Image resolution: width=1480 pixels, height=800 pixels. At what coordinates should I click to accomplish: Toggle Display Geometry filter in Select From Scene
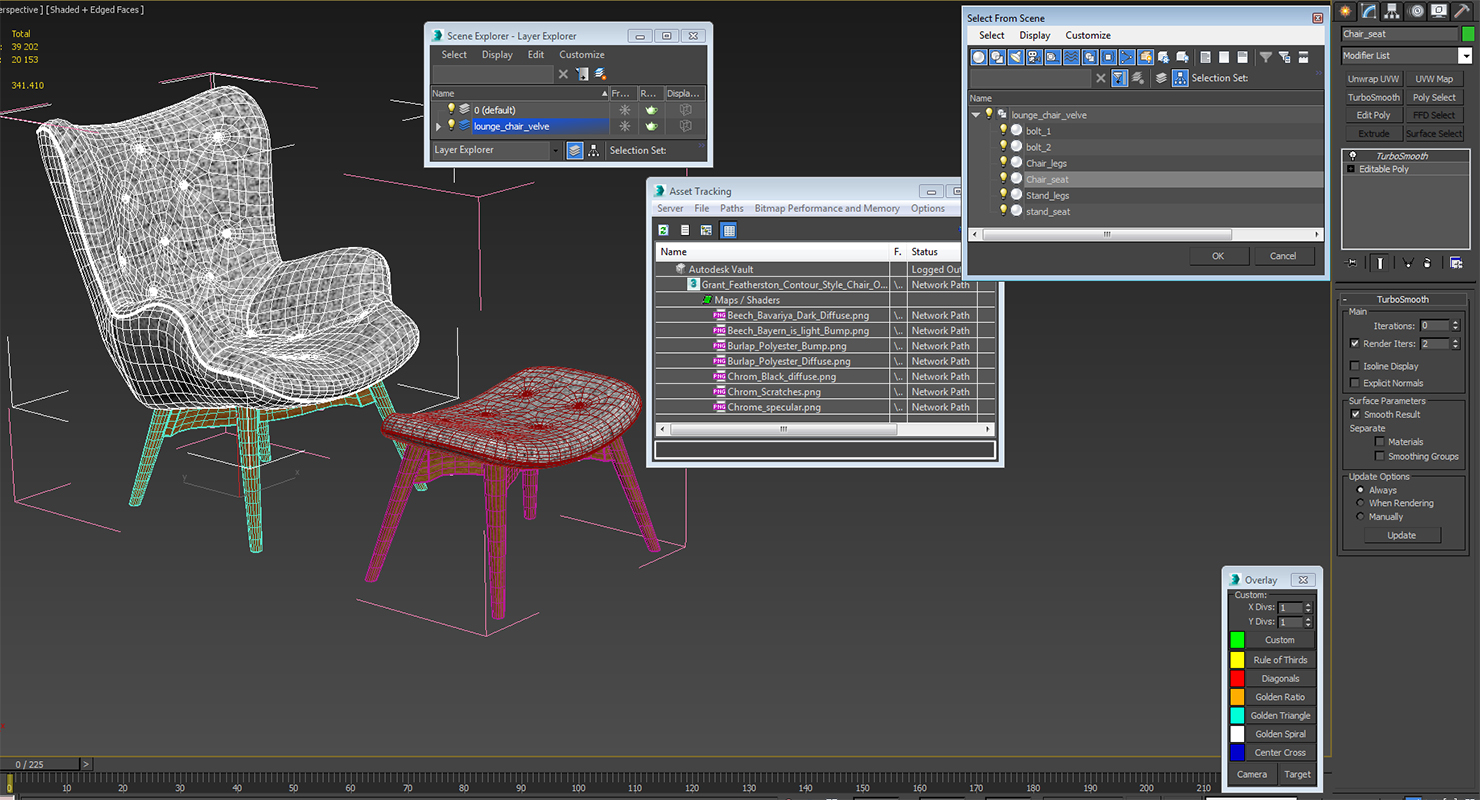tap(979, 57)
